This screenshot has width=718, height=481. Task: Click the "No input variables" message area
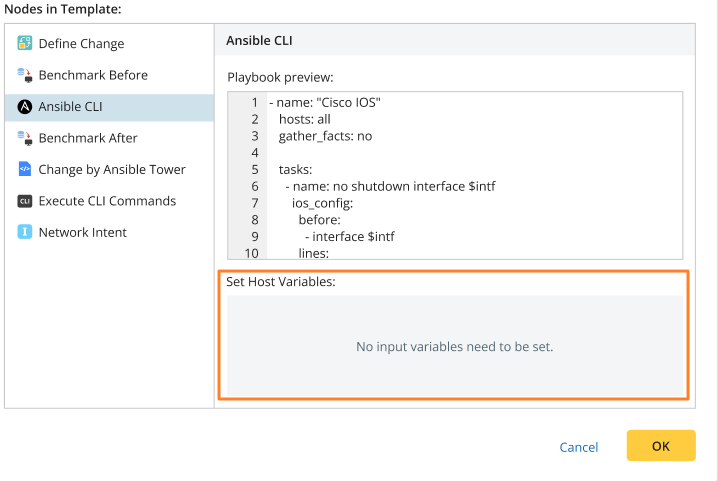[455, 347]
